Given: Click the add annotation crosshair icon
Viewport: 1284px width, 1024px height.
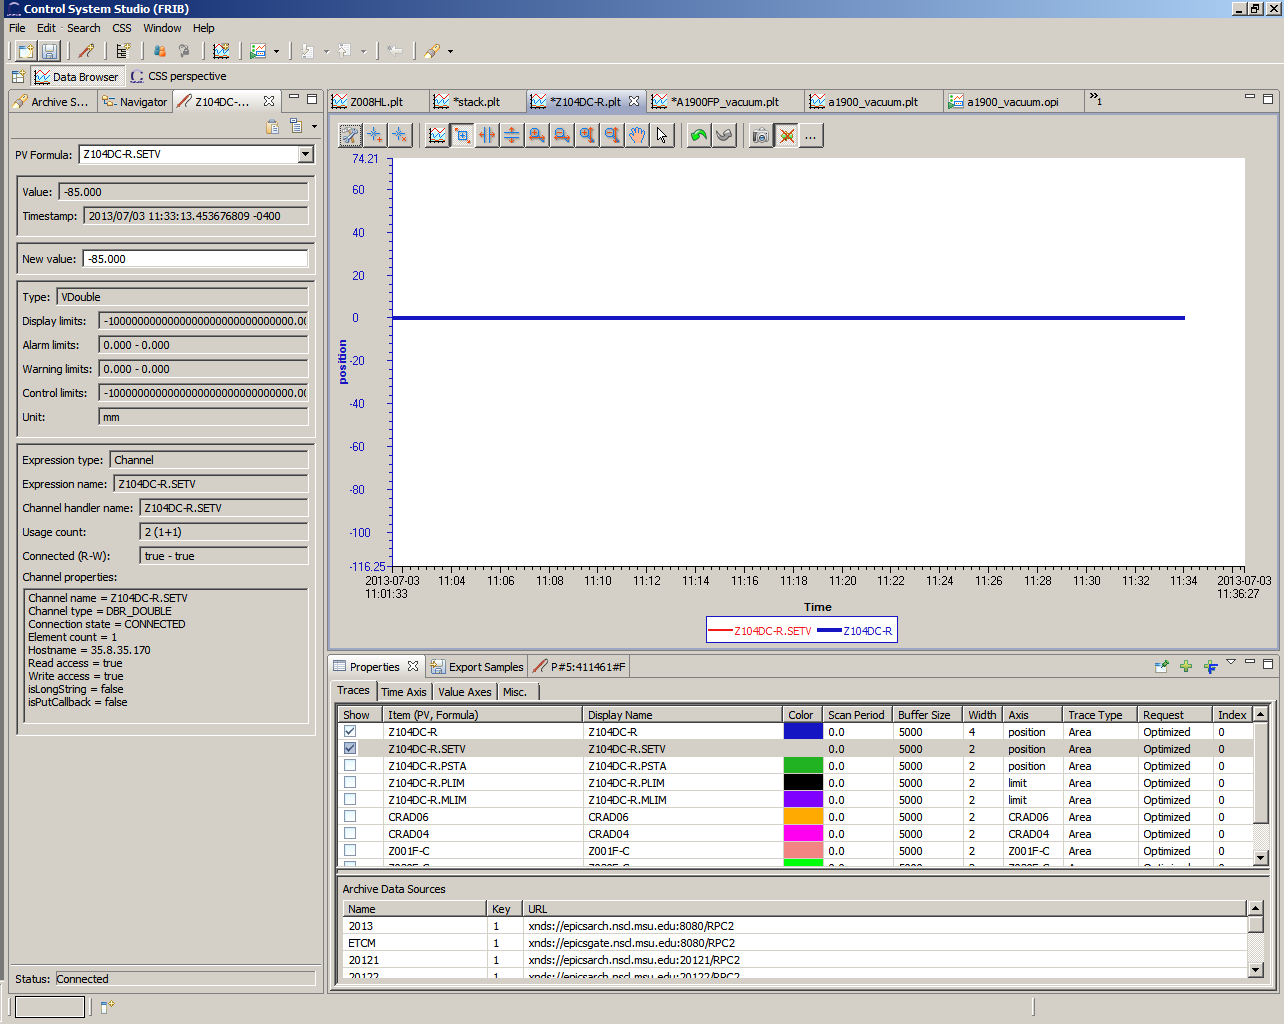Looking at the screenshot, I should pos(375,135).
